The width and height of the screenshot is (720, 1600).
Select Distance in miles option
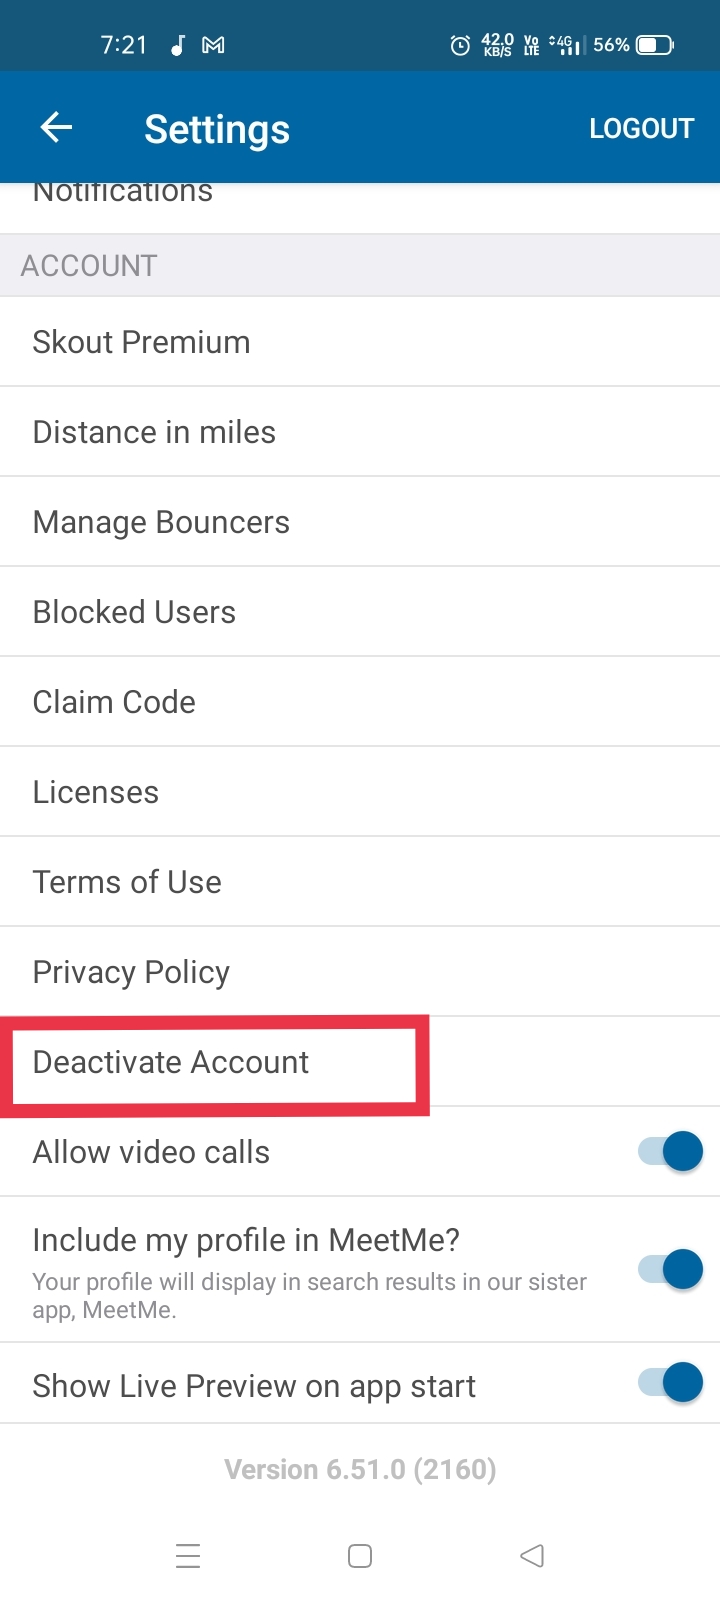pos(154,432)
